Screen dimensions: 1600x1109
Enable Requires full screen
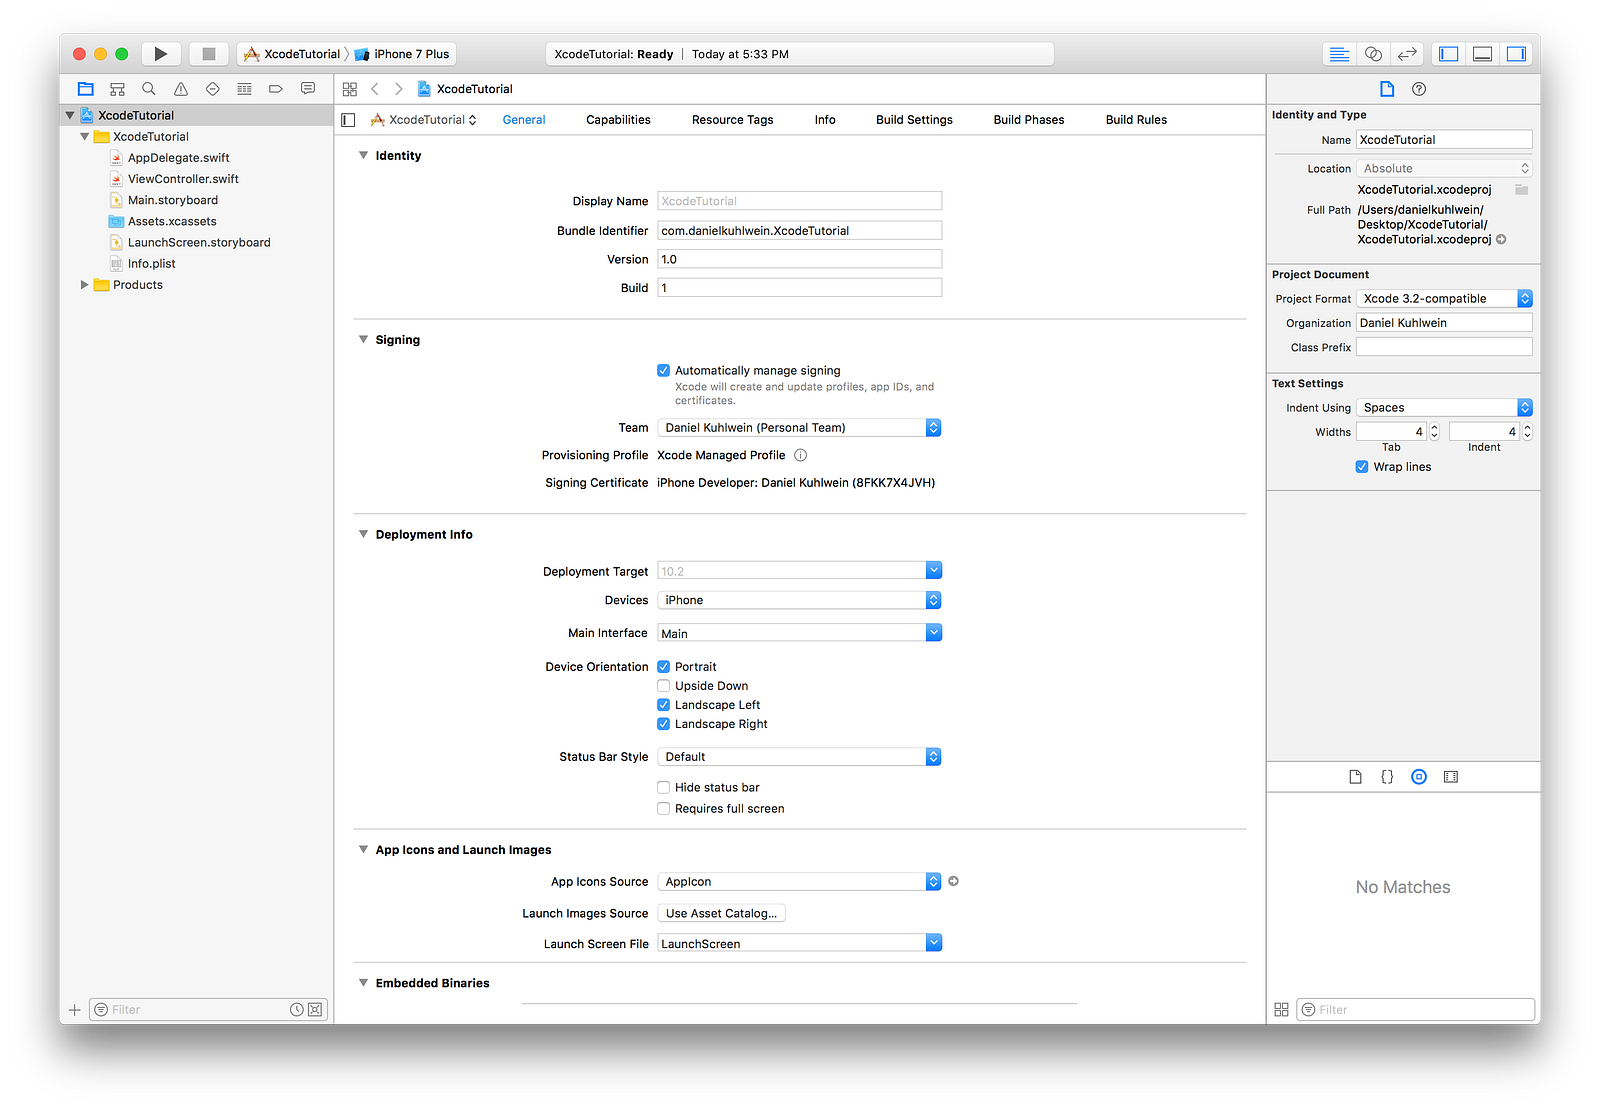(663, 809)
